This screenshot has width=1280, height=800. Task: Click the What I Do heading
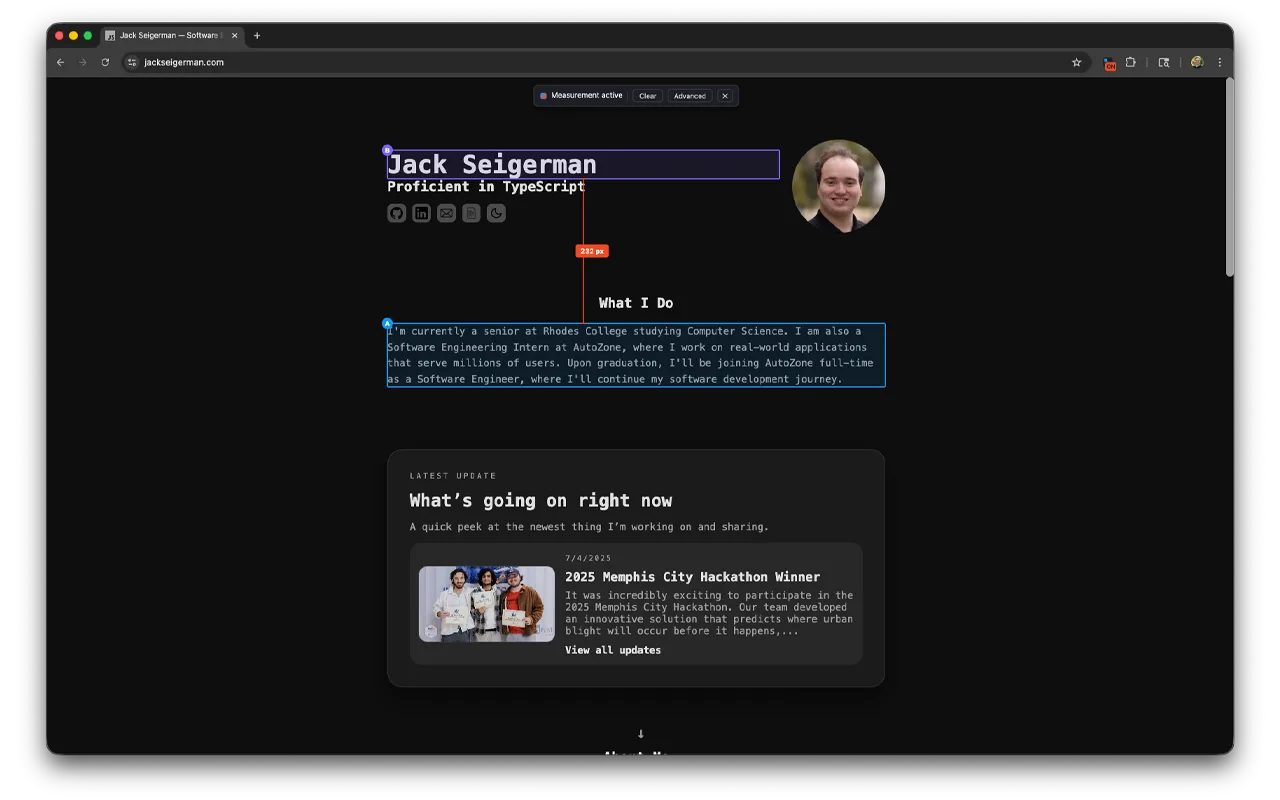point(636,303)
